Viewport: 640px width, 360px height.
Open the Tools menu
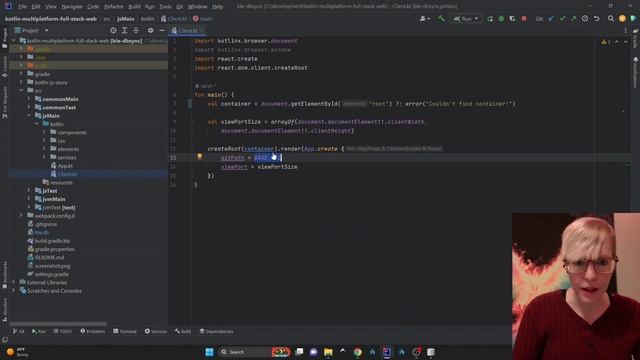click(x=165, y=7)
